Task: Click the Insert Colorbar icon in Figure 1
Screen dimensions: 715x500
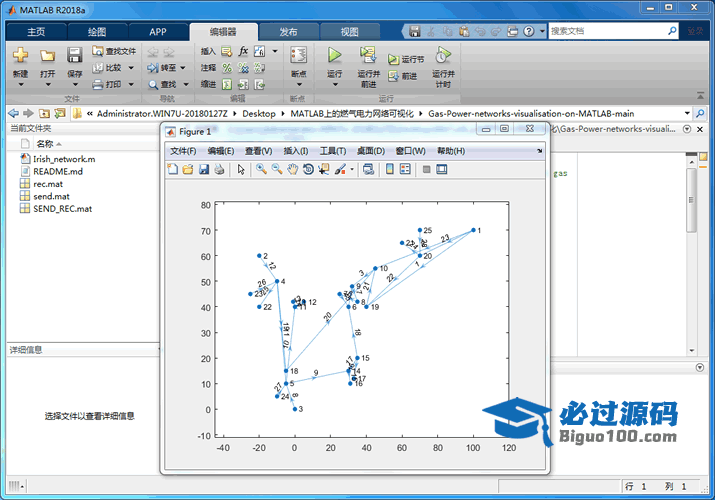Action: 389,170
